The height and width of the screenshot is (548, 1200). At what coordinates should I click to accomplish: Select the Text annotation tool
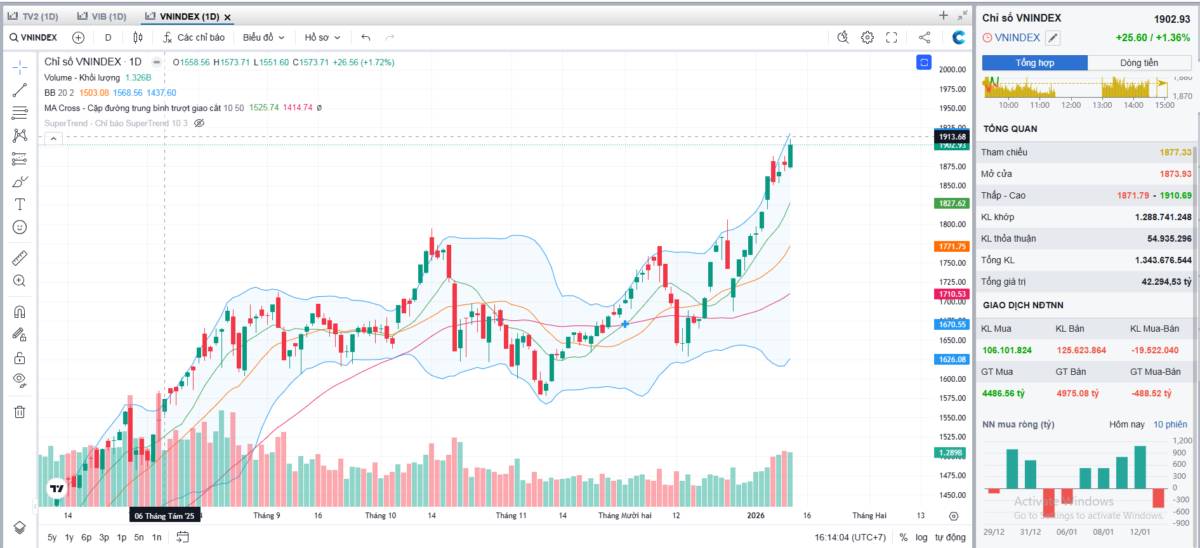tap(19, 204)
